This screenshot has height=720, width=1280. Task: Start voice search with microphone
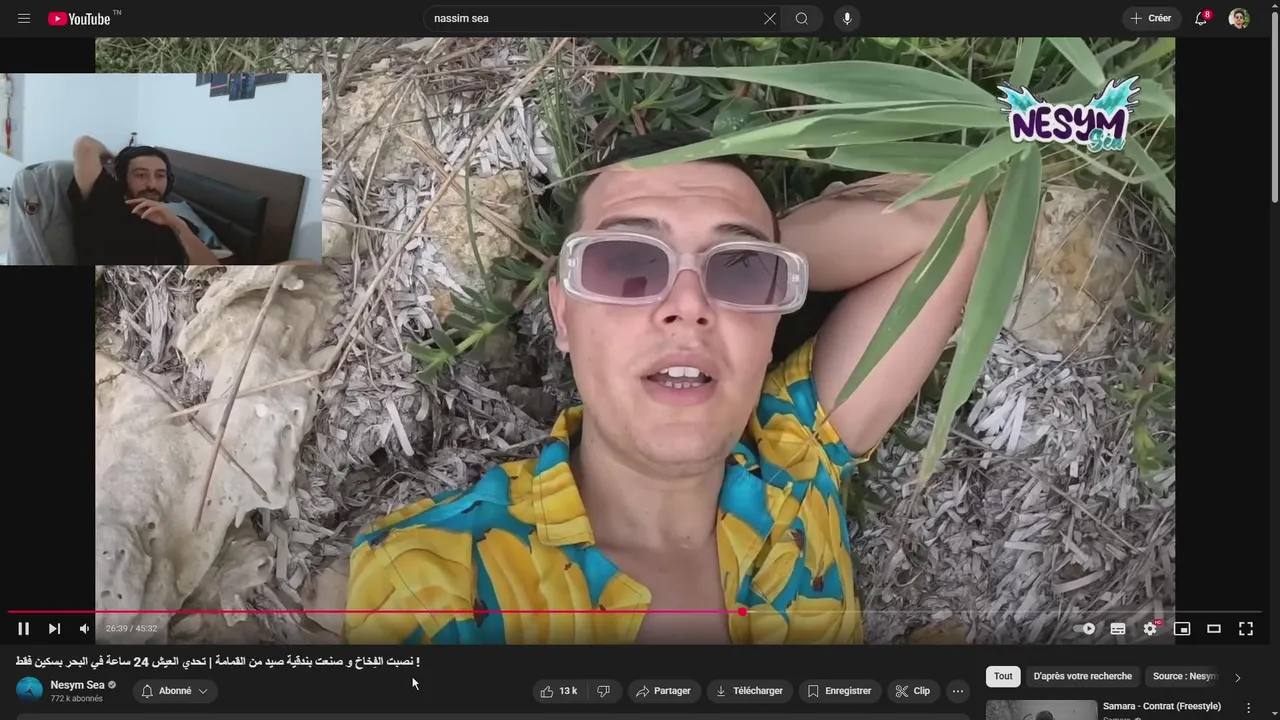(847, 18)
